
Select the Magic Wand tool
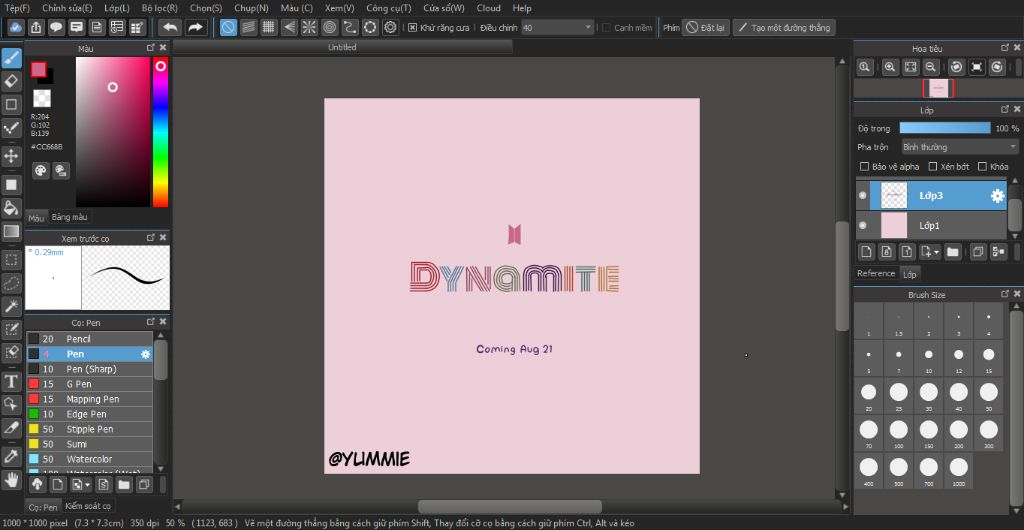pos(11,305)
